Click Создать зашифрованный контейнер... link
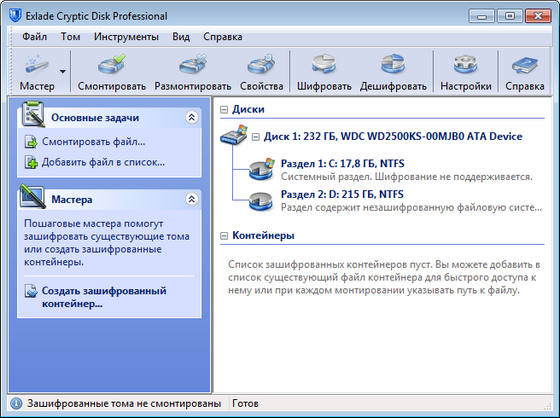Viewport: 560px width, 418px height. [x=104, y=297]
